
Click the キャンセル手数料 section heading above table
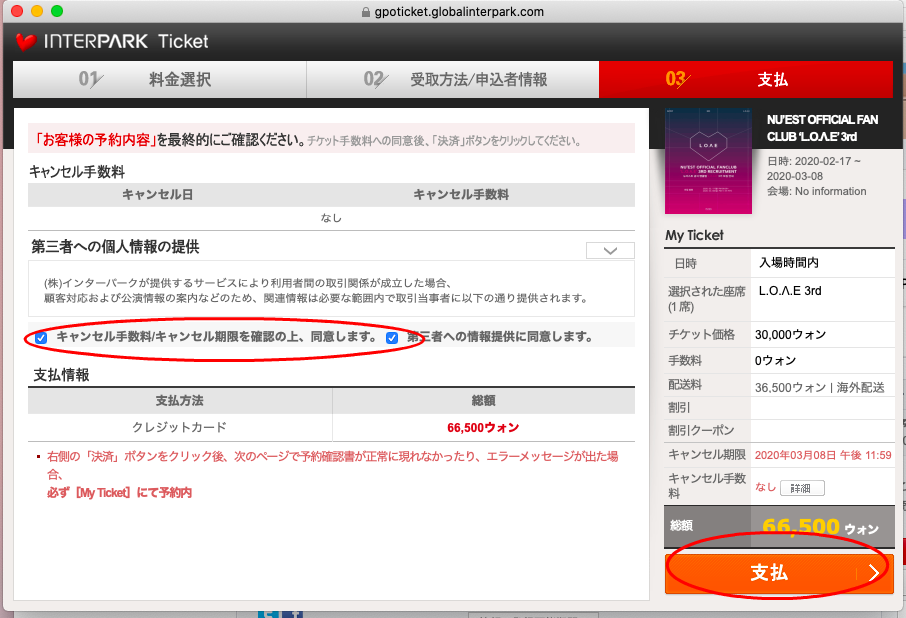77,172
